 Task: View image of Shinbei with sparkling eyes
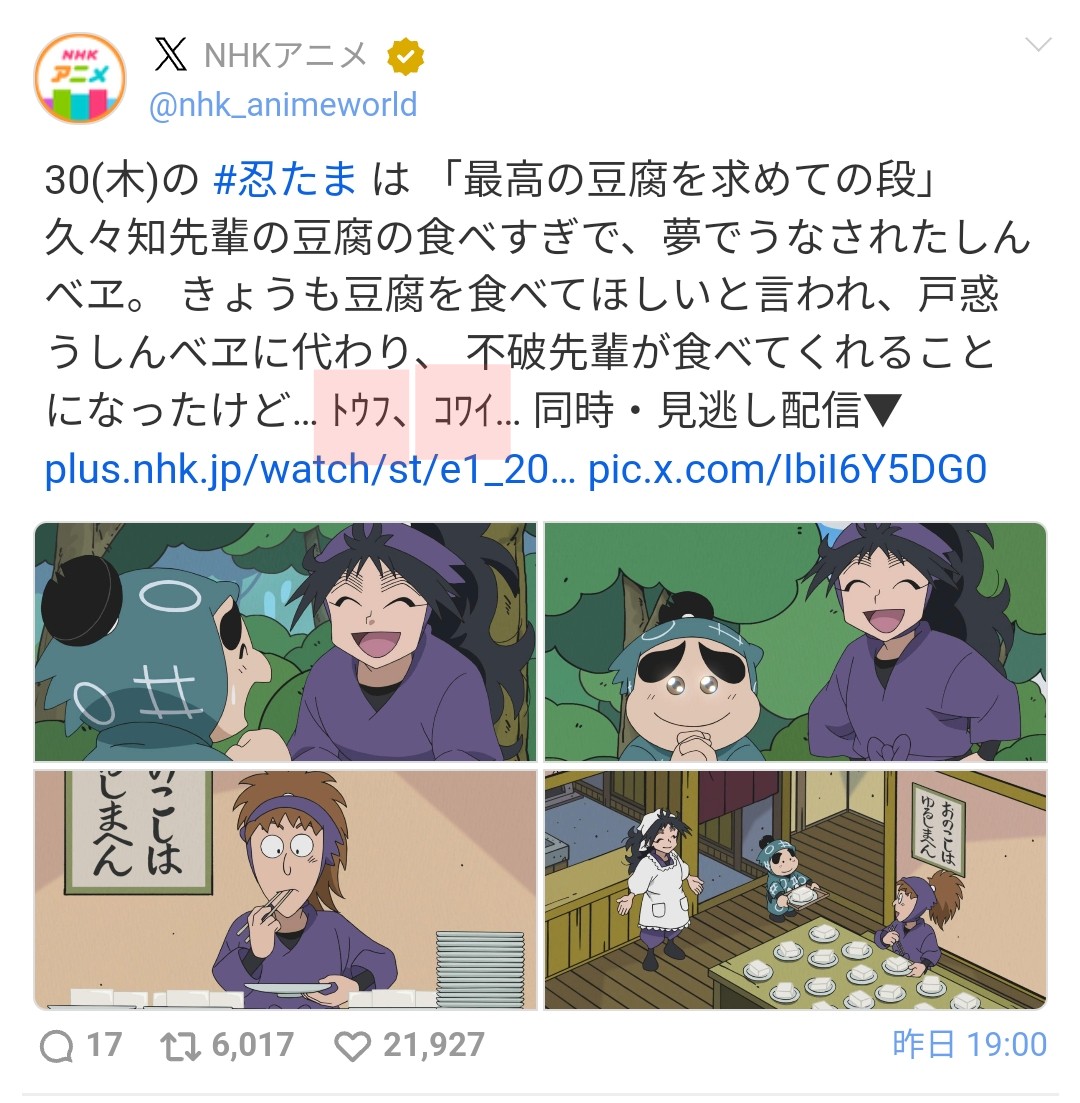(796, 642)
